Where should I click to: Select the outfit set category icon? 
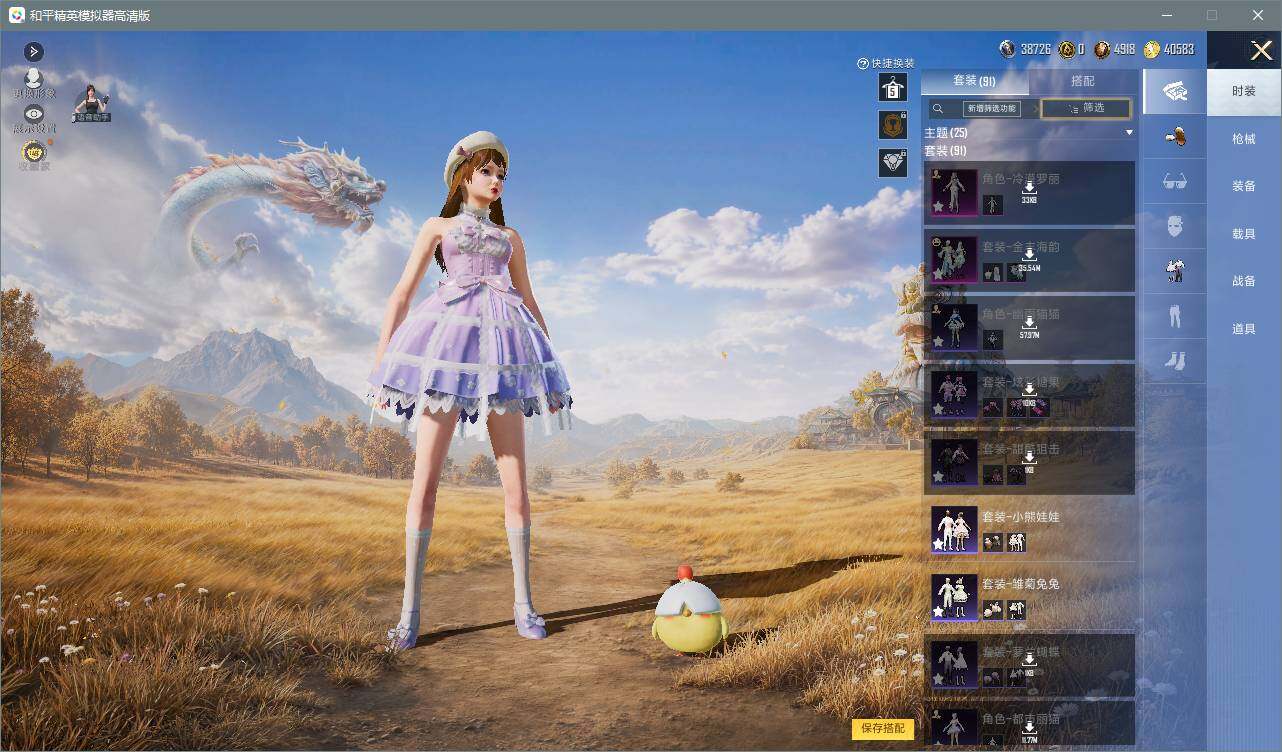[1174, 92]
